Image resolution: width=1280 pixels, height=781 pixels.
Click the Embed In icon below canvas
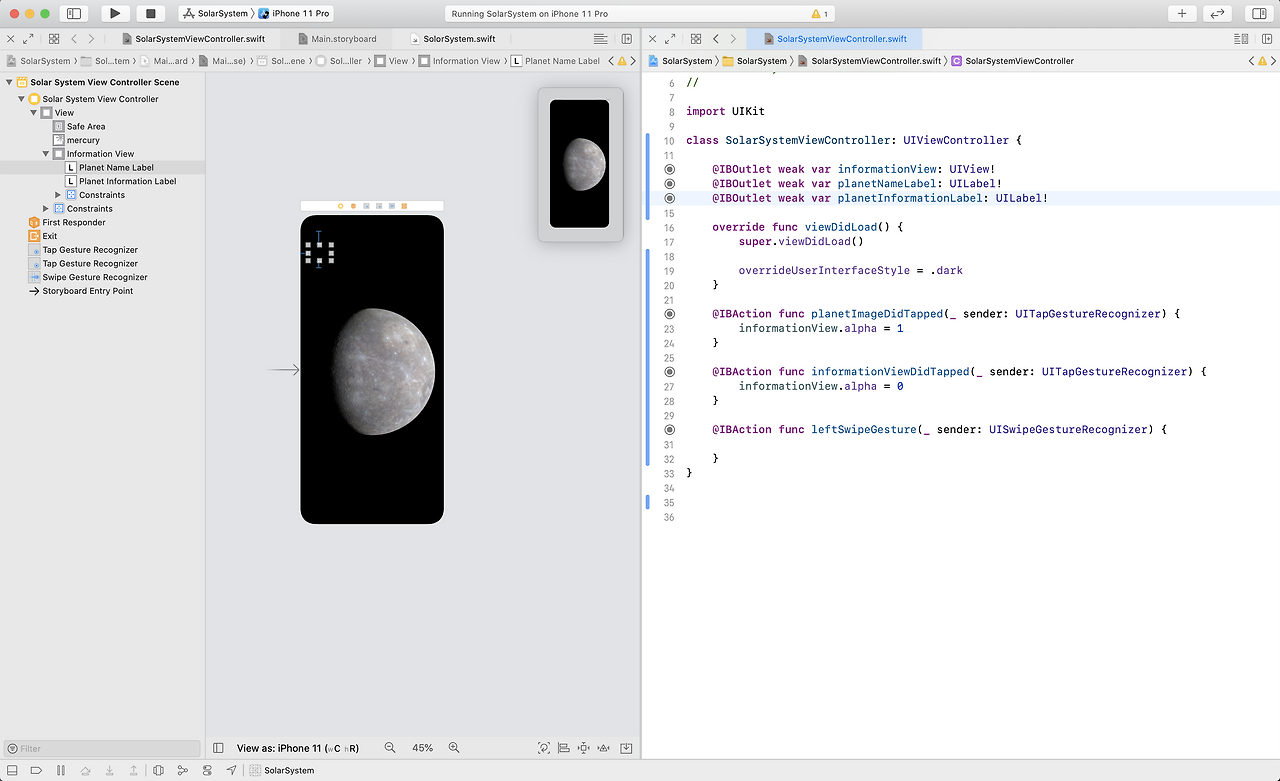coord(626,748)
